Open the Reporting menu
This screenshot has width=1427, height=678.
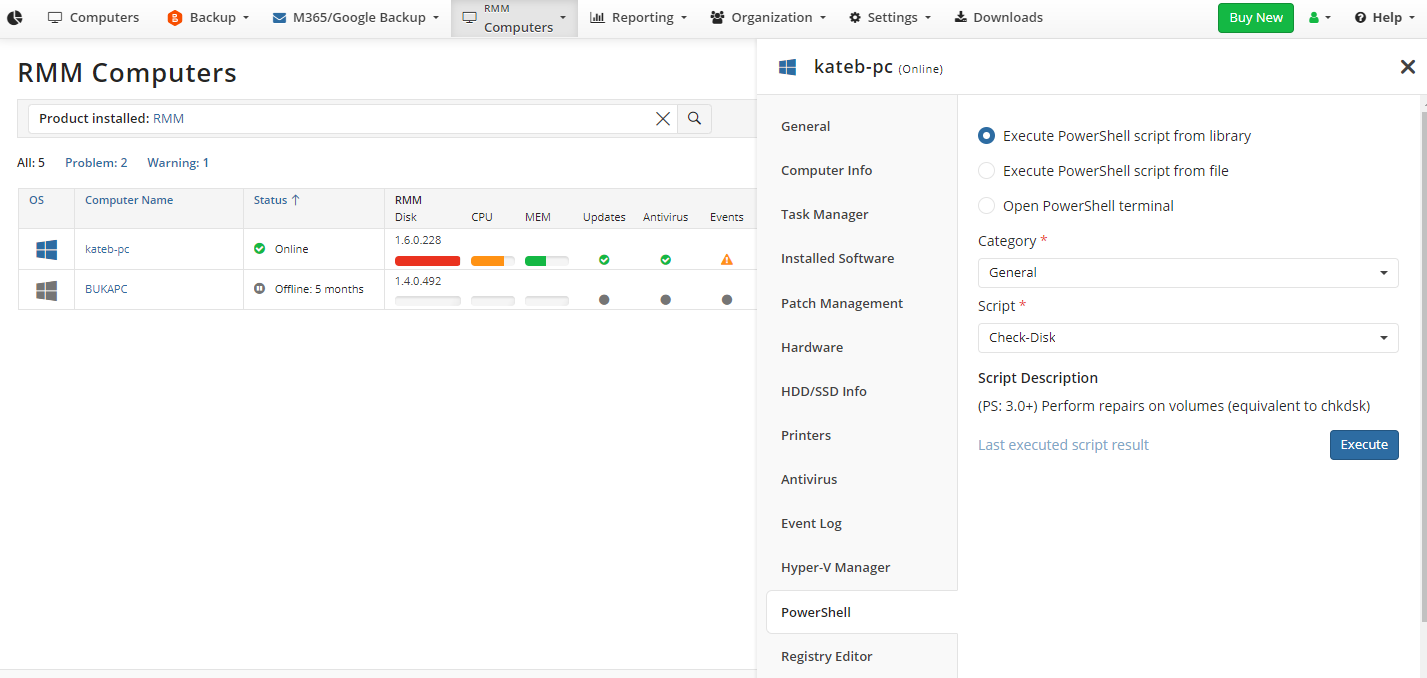pyautogui.click(x=638, y=17)
